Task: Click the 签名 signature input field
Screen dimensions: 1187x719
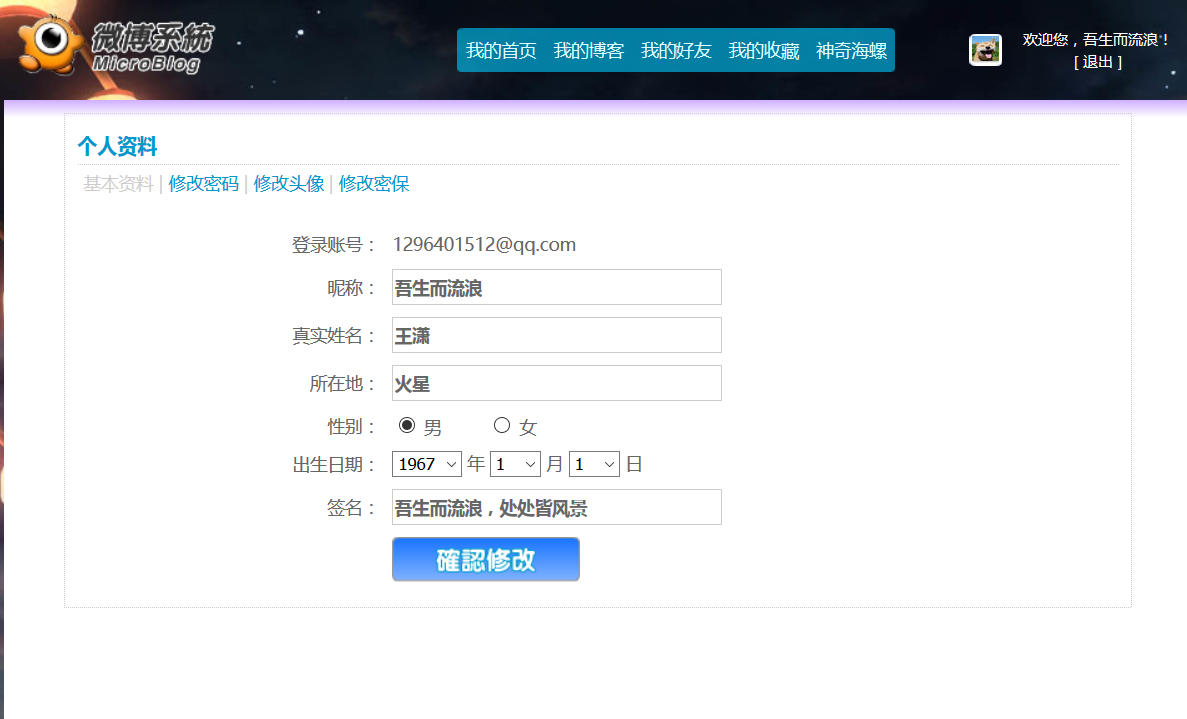Action: pyautogui.click(x=556, y=507)
